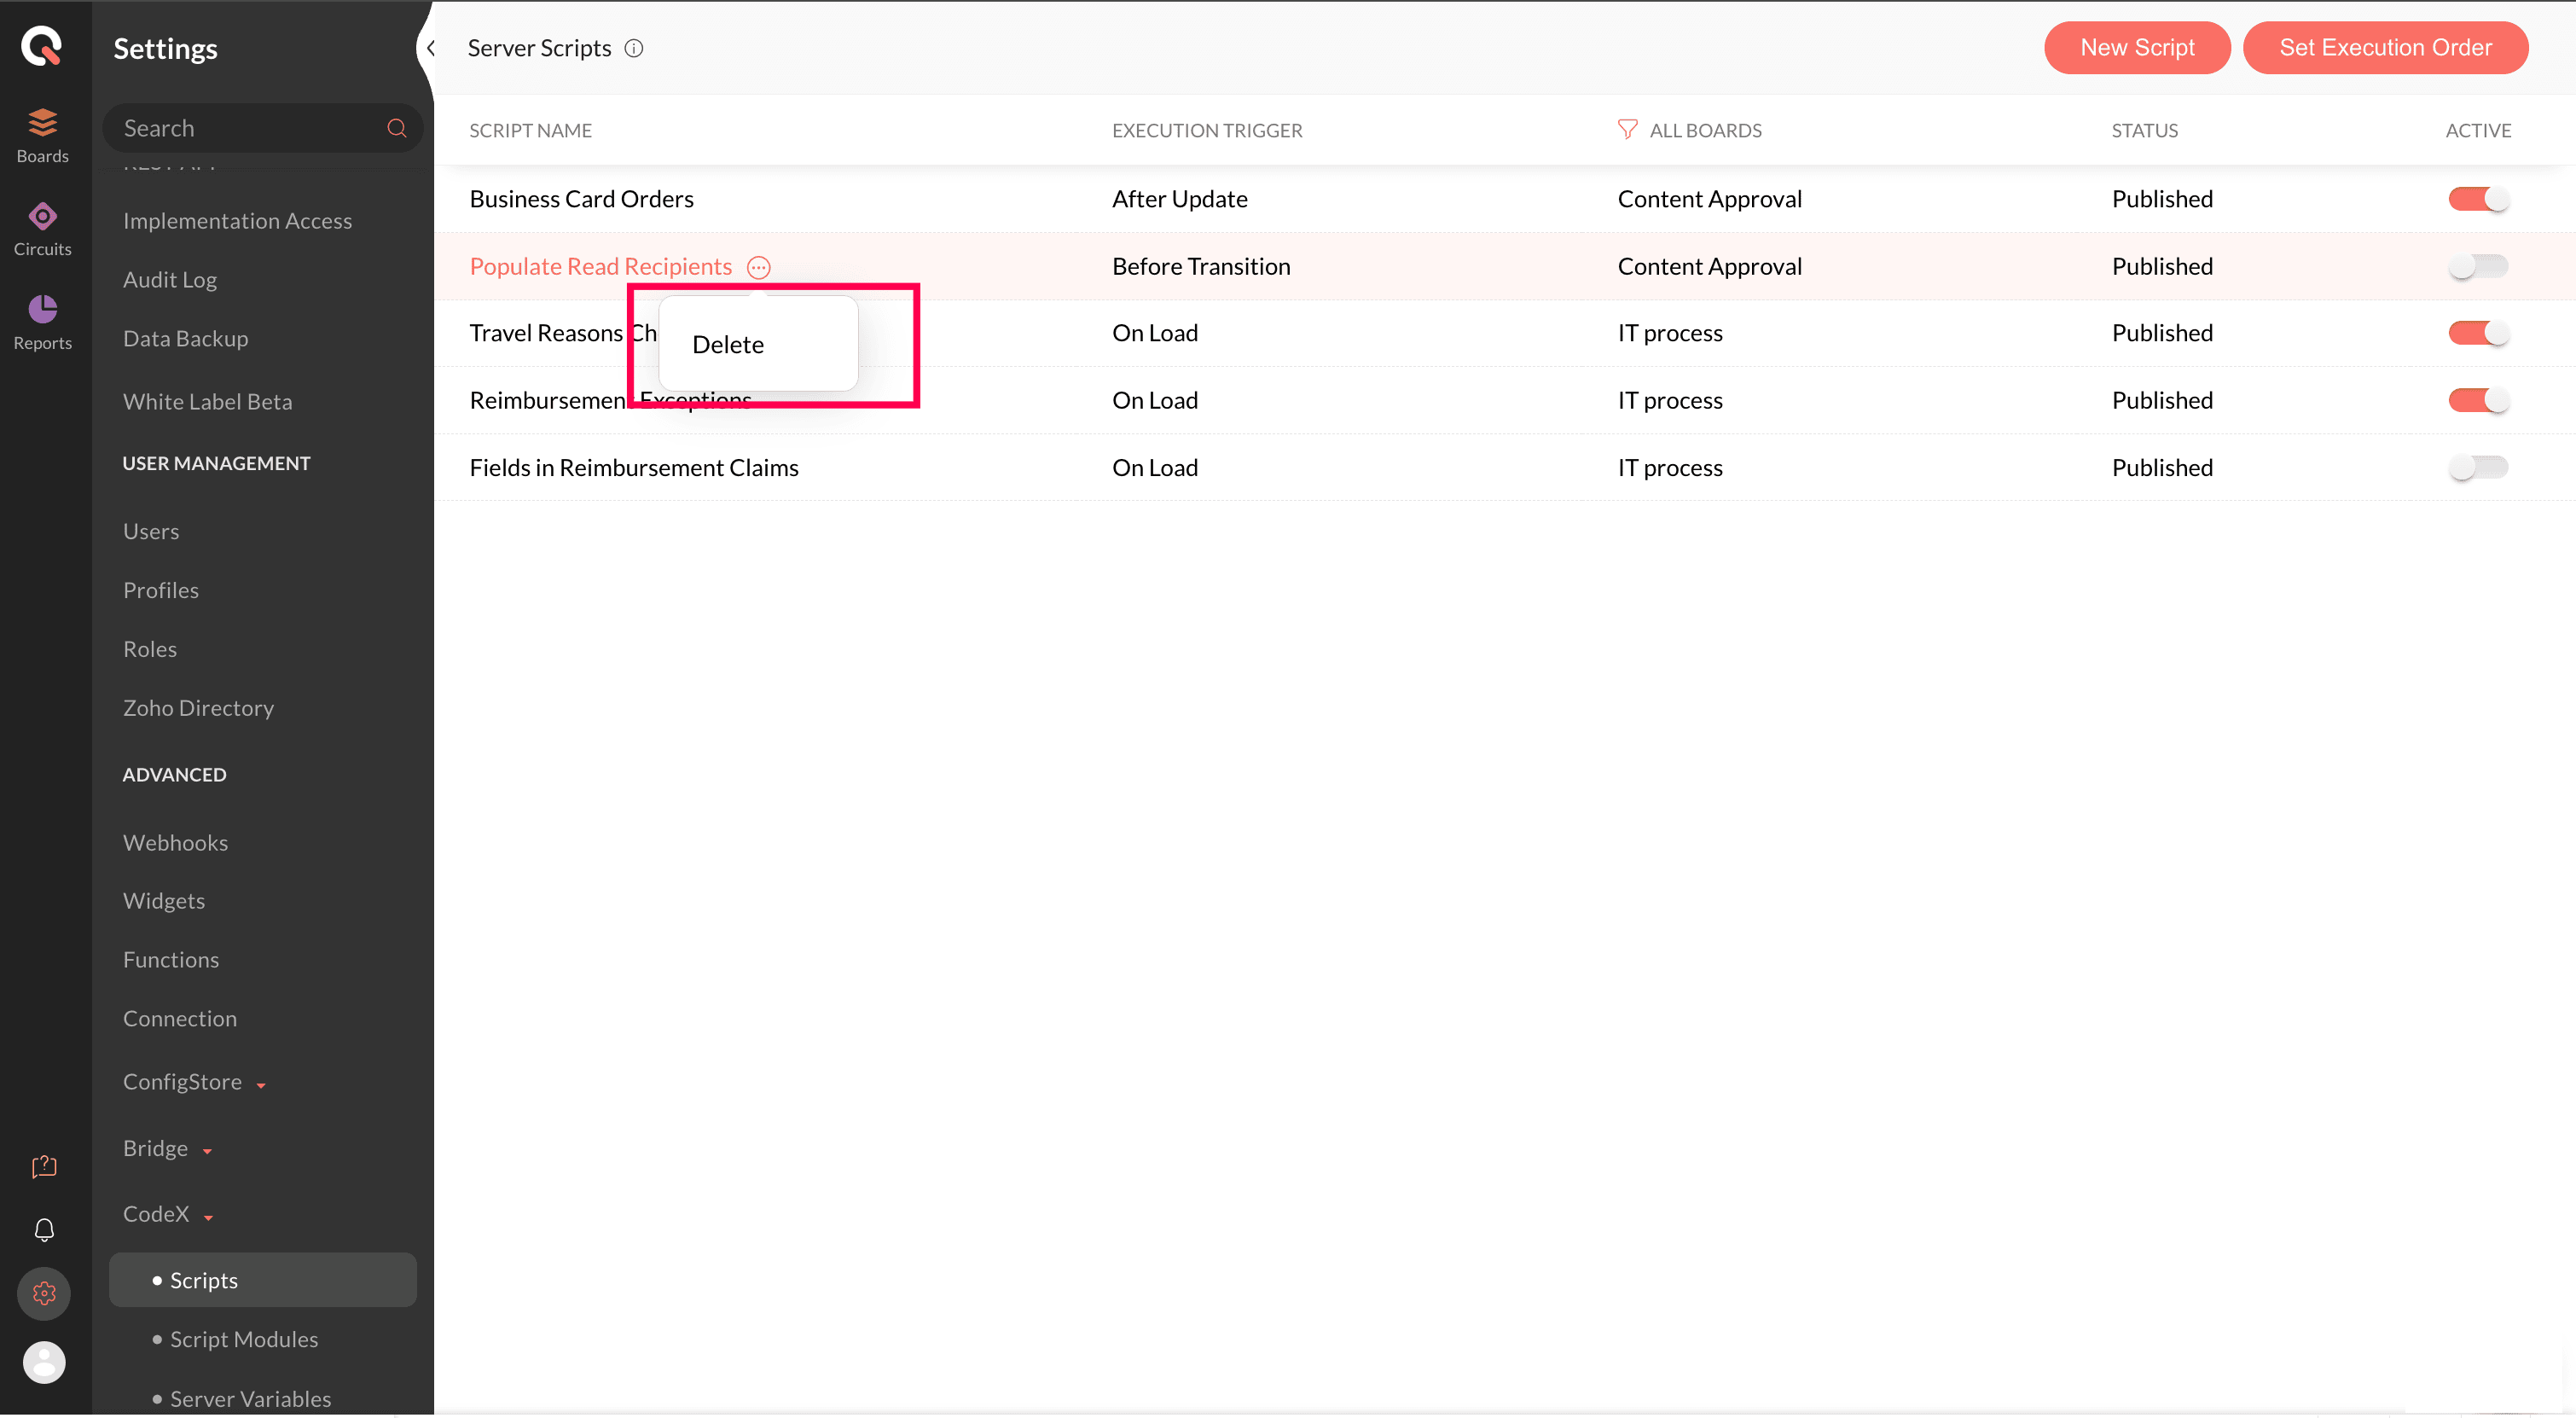Open the All Boards filter funnel icon

[x=1627, y=129]
